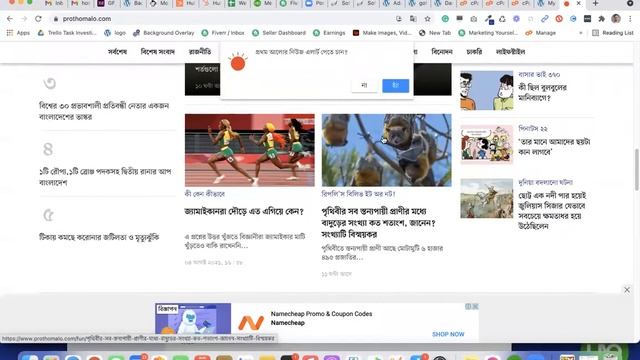Open a new tab with the plus button
Image resolution: width=640 pixels, height=360 pixels.
[596, 3]
